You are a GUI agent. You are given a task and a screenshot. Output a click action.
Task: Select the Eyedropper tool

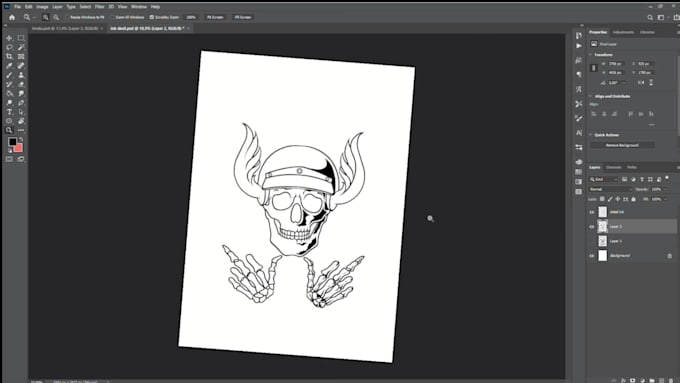coord(9,66)
